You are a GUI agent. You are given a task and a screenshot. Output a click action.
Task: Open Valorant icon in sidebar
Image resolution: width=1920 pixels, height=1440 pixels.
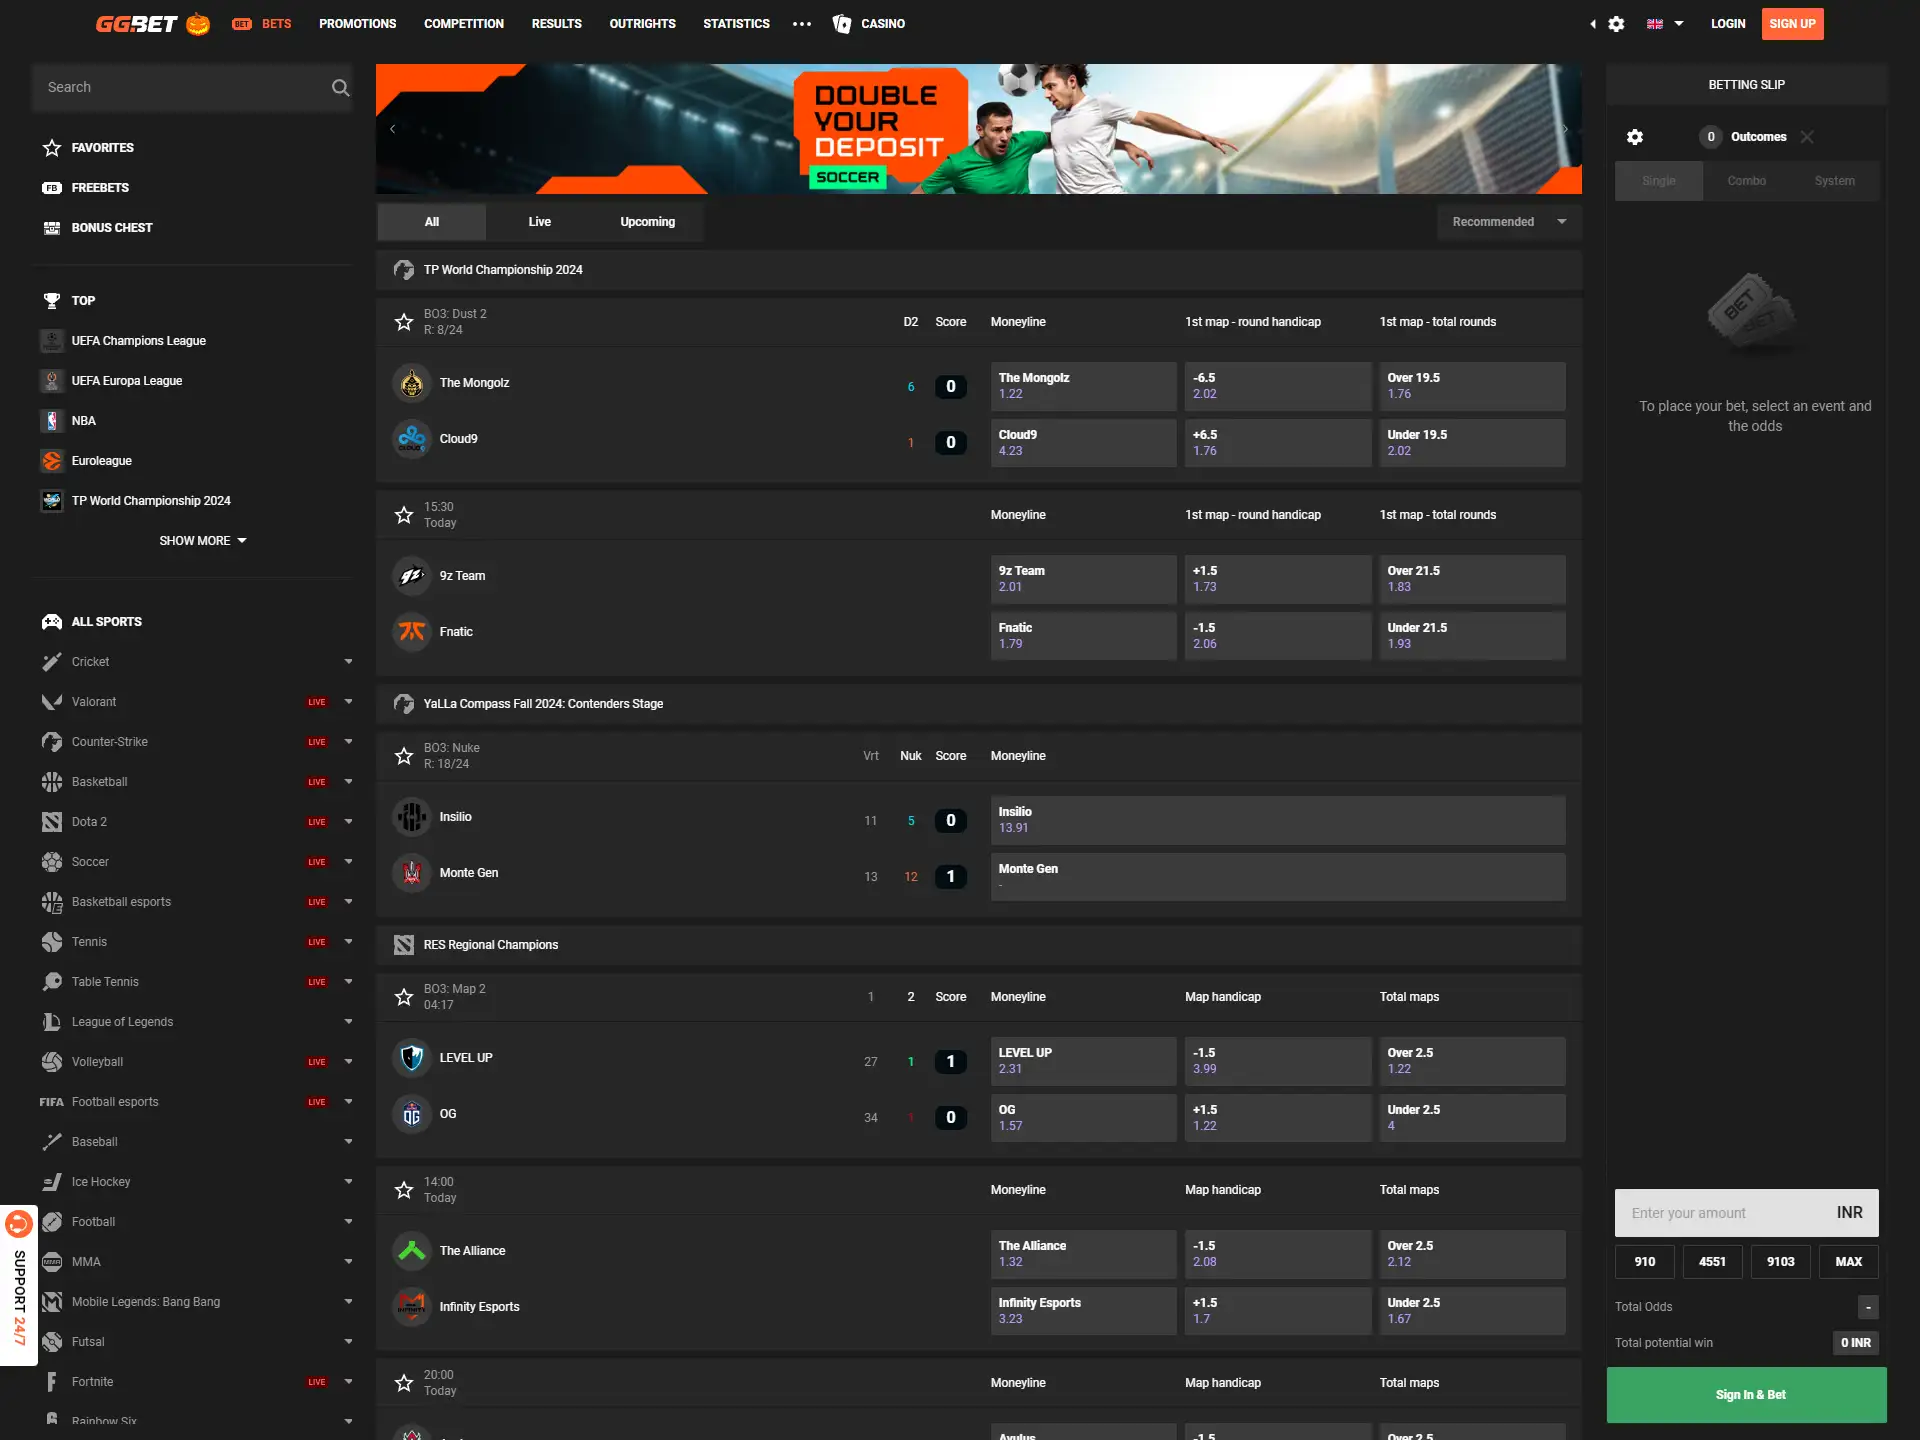[x=52, y=702]
